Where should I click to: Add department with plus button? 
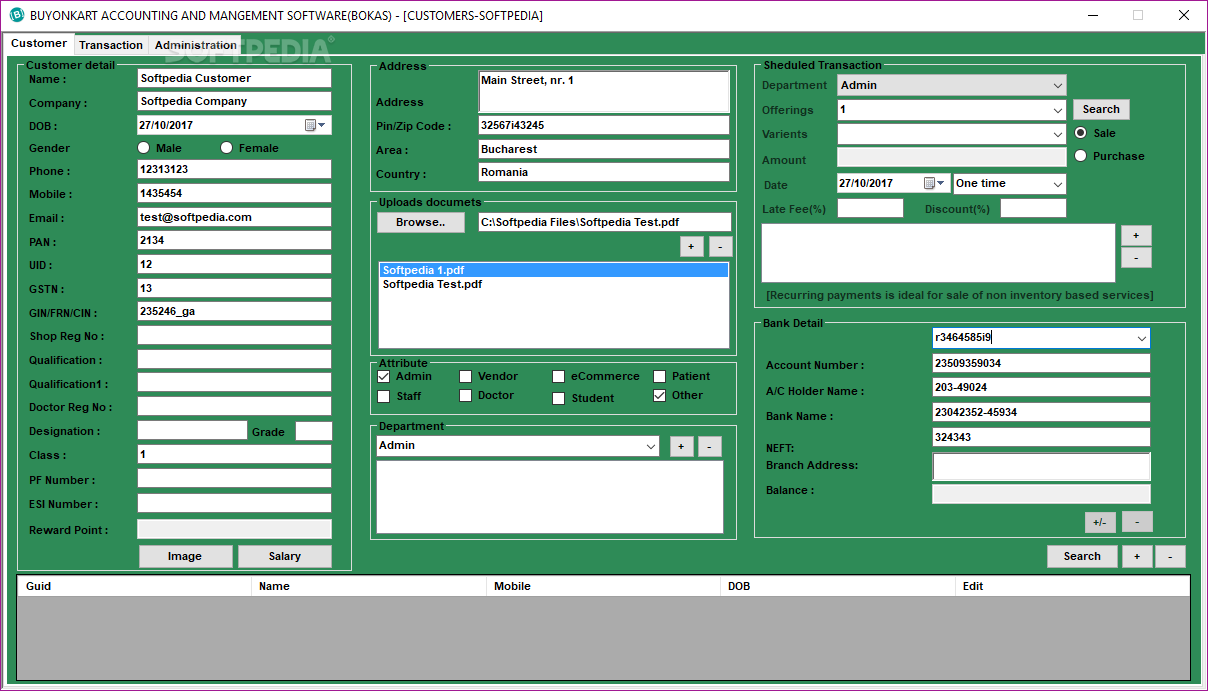pyautogui.click(x=681, y=446)
